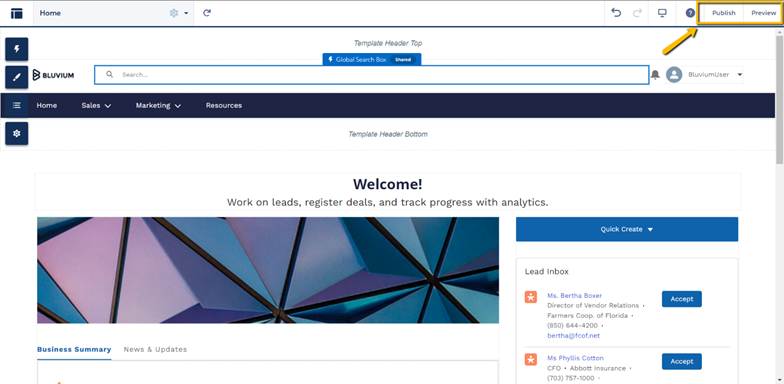Expand the BluviumUser profile menu

740,74
